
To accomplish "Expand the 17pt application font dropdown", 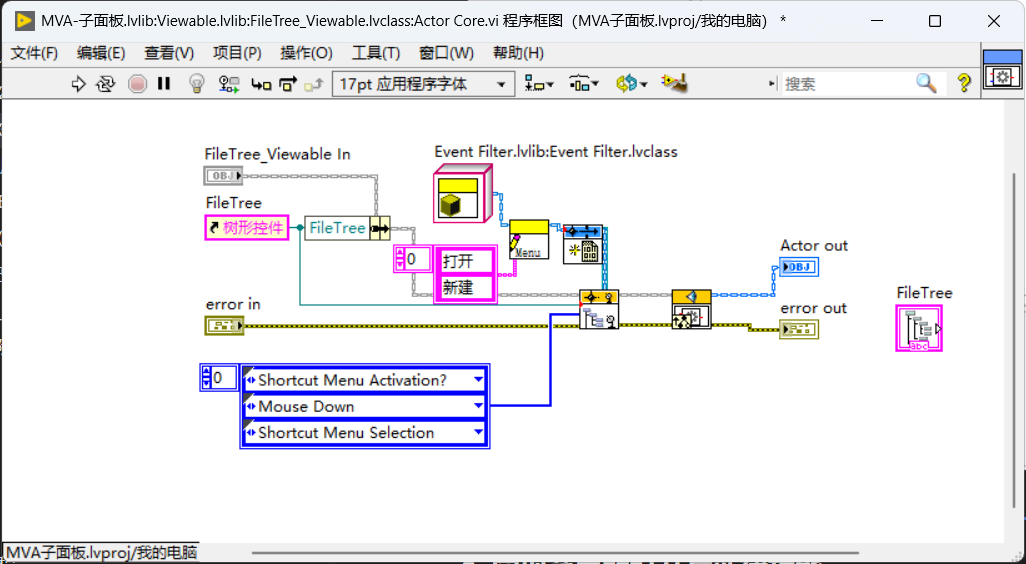I will (423, 84).
